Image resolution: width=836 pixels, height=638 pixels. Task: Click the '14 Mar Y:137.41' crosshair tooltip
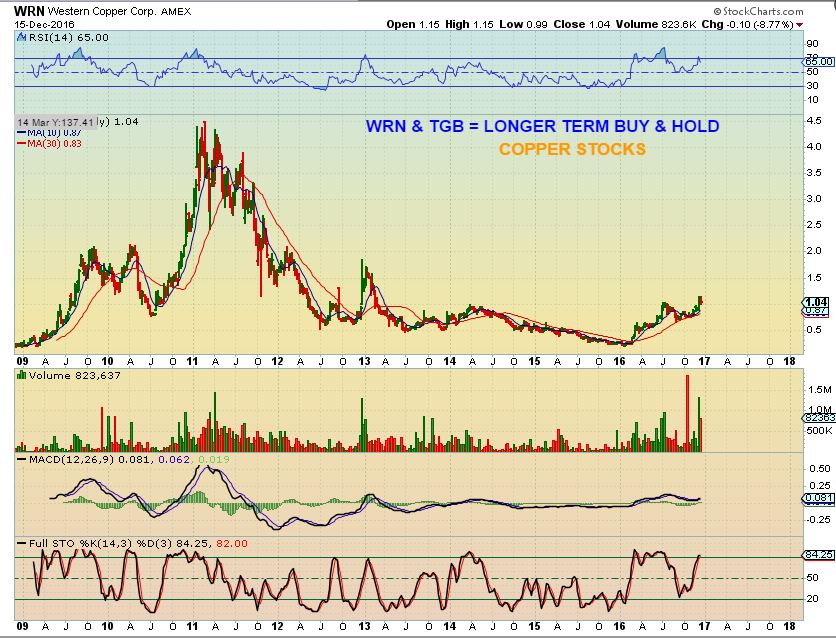coord(55,123)
